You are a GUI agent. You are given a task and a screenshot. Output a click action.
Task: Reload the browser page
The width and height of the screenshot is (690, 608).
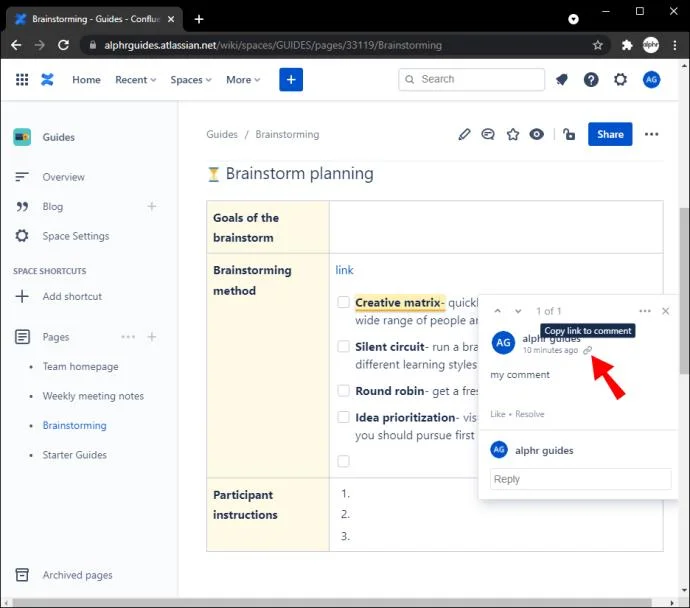click(x=63, y=45)
